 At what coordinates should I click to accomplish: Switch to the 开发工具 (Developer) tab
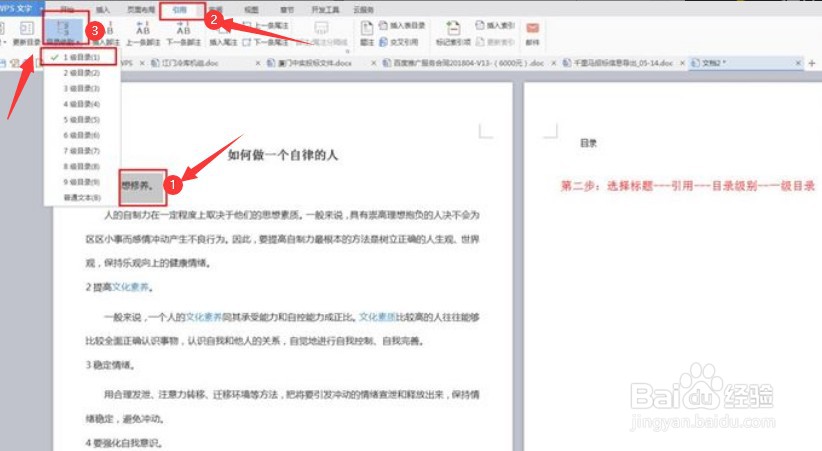pos(326,10)
